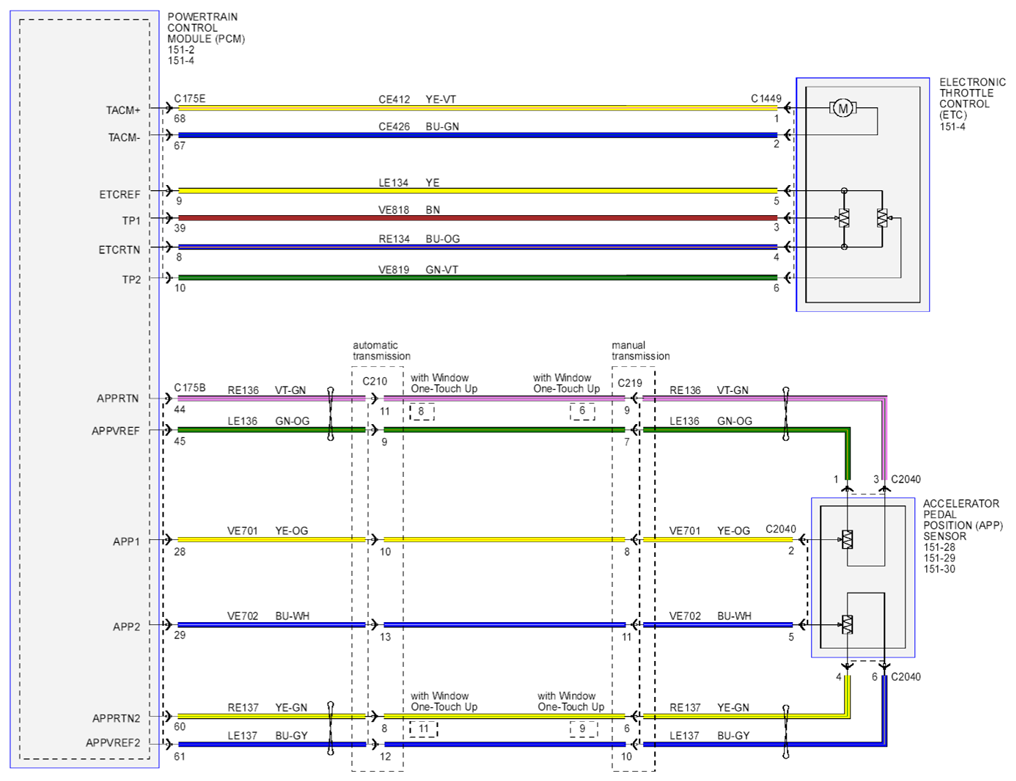The image size is (1016, 781).
Task: Click the C1449 connector label
Action: tap(766, 99)
